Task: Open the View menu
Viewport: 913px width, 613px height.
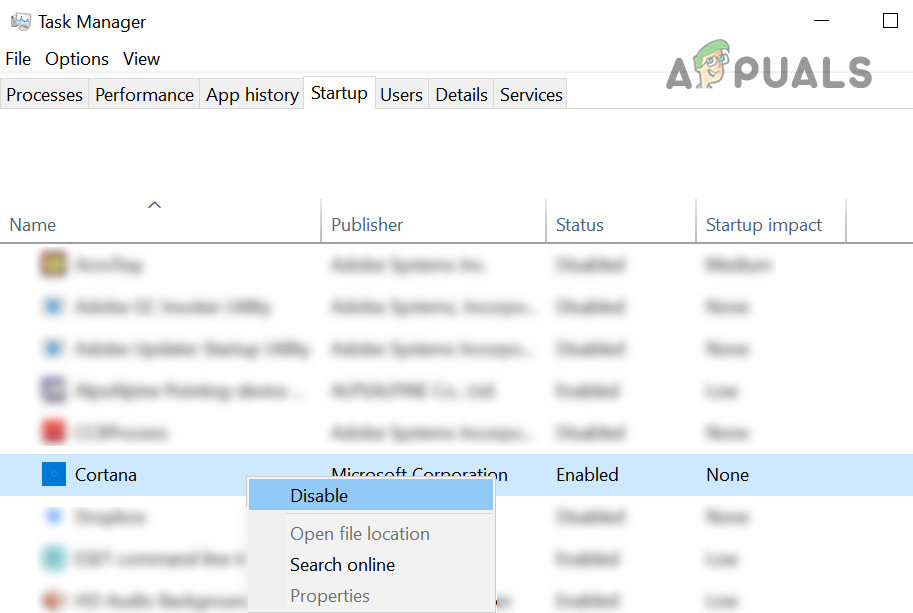Action: (141, 59)
